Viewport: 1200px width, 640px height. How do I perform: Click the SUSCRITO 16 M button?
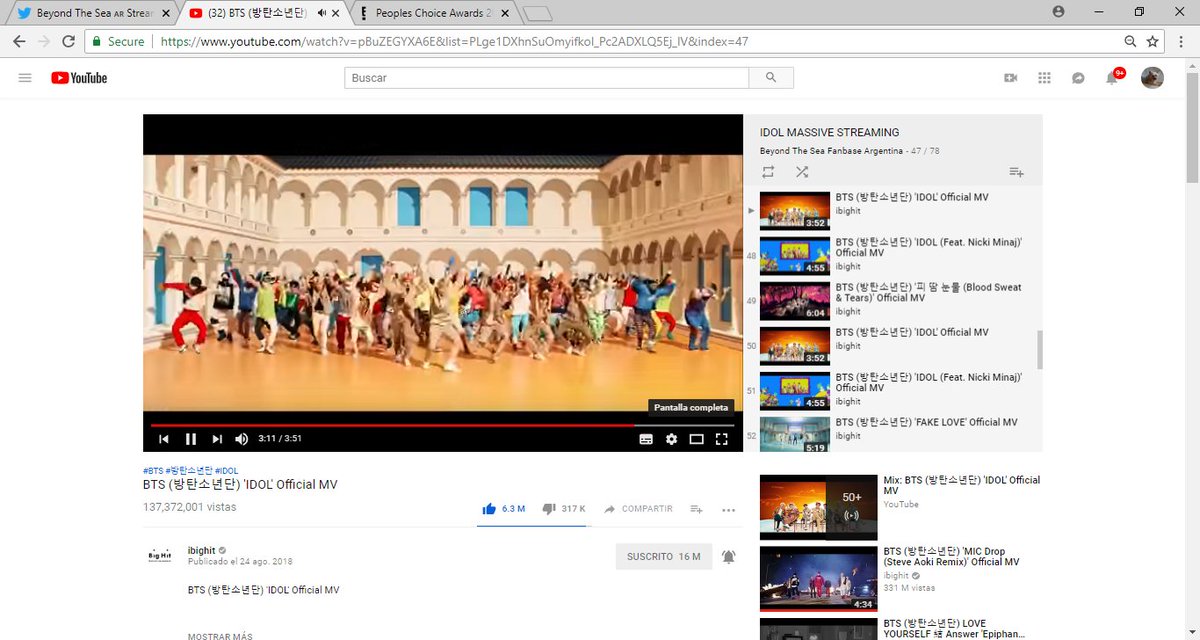tap(664, 556)
